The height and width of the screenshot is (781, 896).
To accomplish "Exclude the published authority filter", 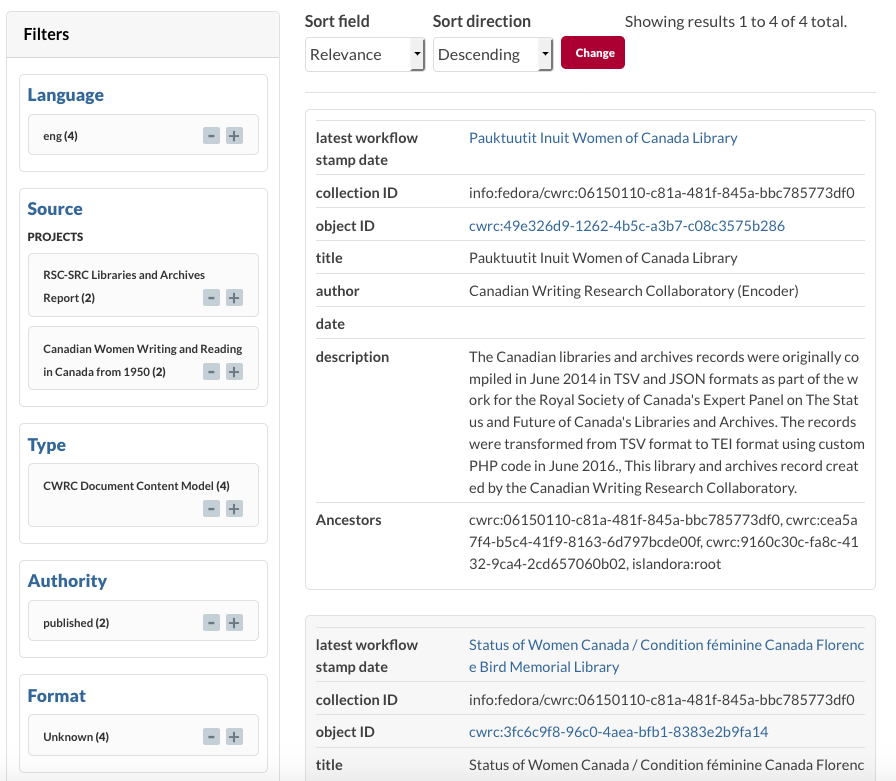I will (x=211, y=623).
